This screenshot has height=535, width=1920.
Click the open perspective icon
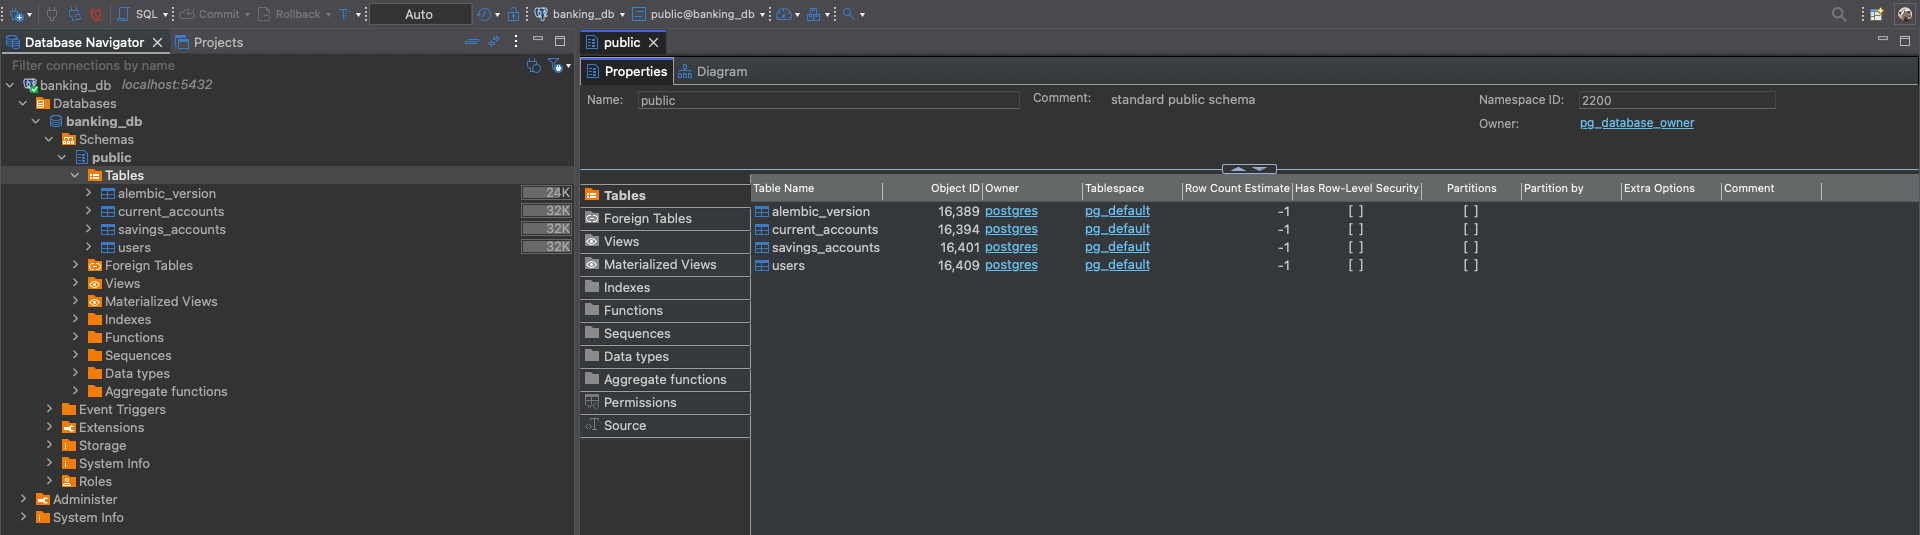coord(1877,14)
